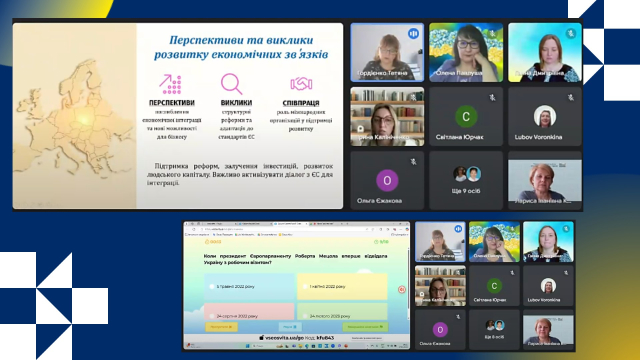Click the blue middle button in quiz
640x360 pixels.
290,327
